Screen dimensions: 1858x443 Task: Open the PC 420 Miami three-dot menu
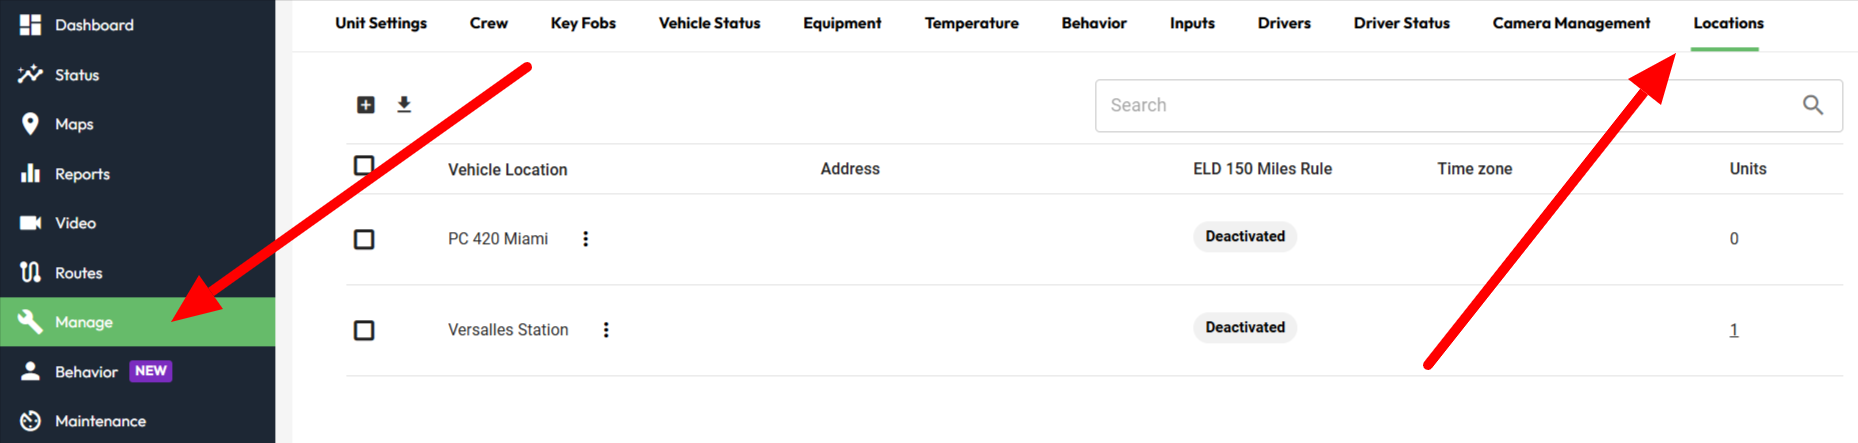586,239
